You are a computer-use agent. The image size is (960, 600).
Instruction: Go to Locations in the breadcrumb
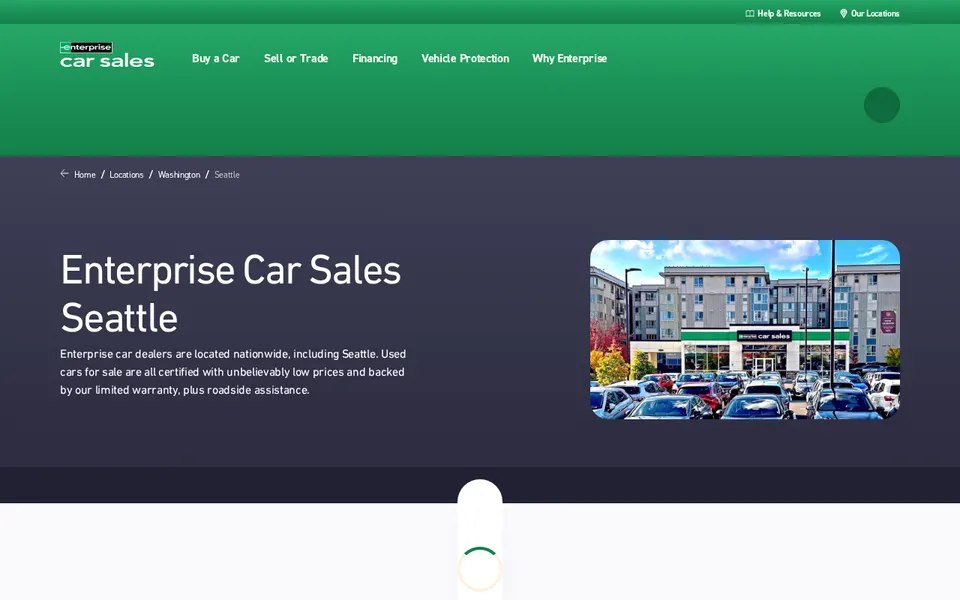pos(126,174)
